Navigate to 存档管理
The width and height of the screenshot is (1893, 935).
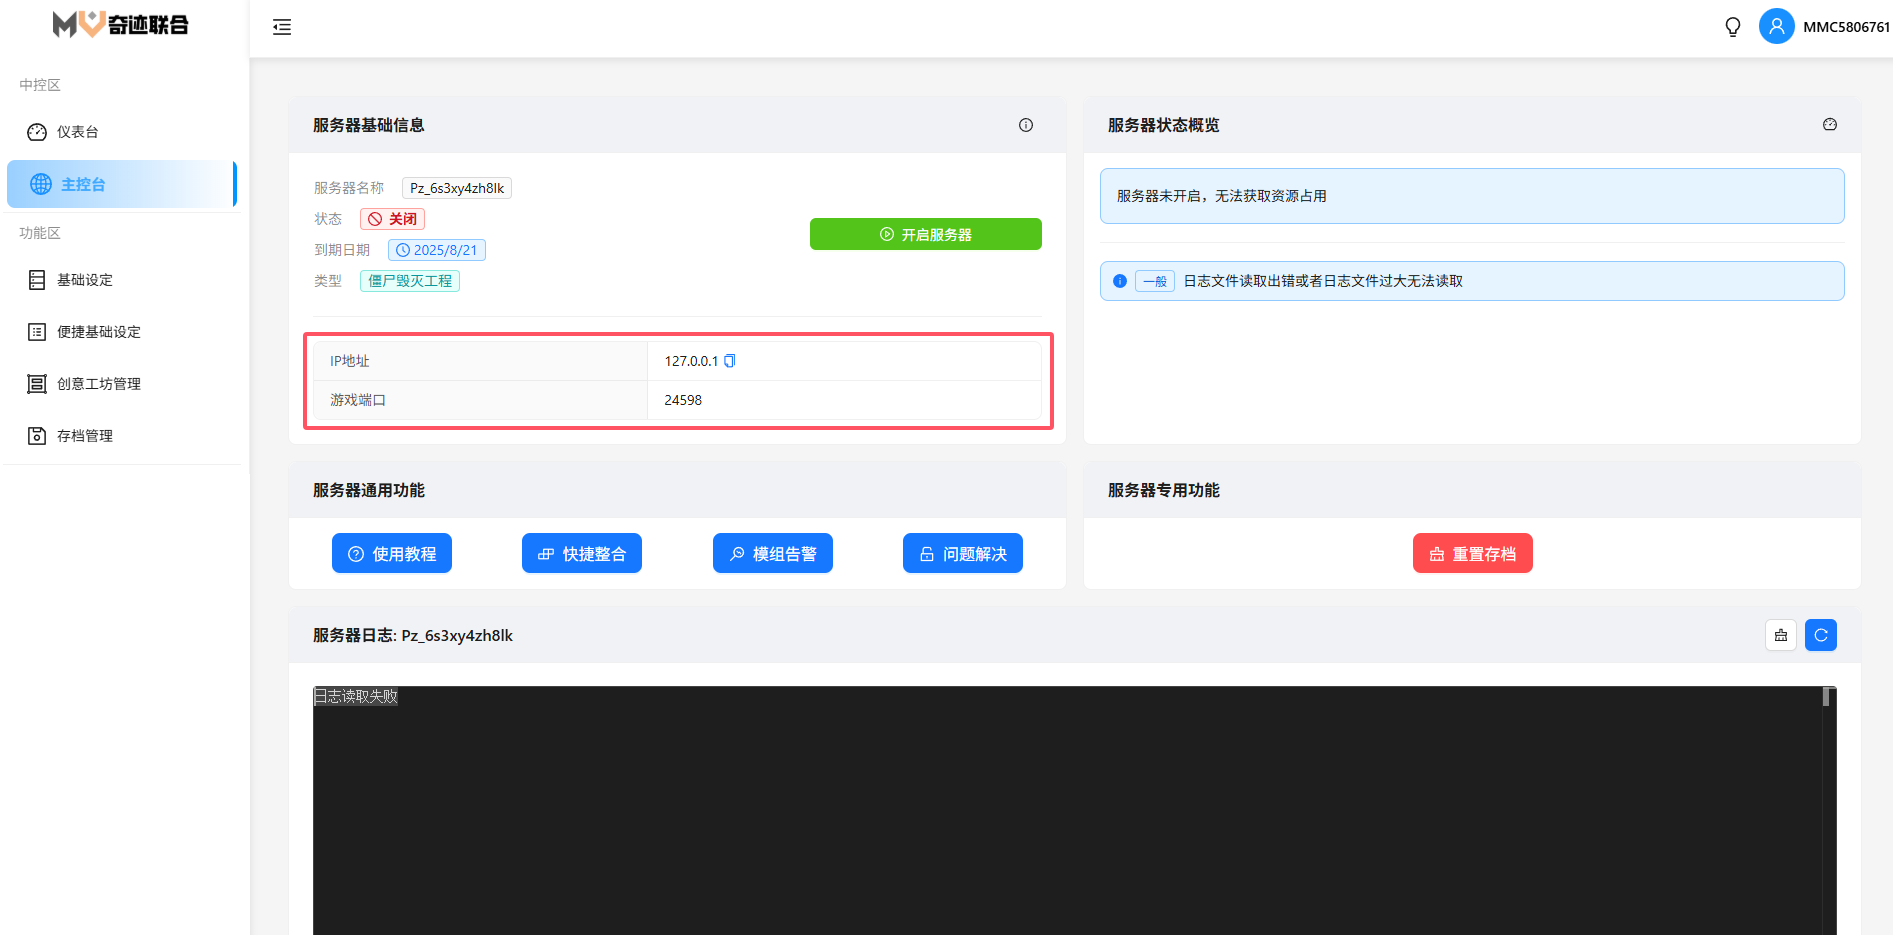point(85,436)
